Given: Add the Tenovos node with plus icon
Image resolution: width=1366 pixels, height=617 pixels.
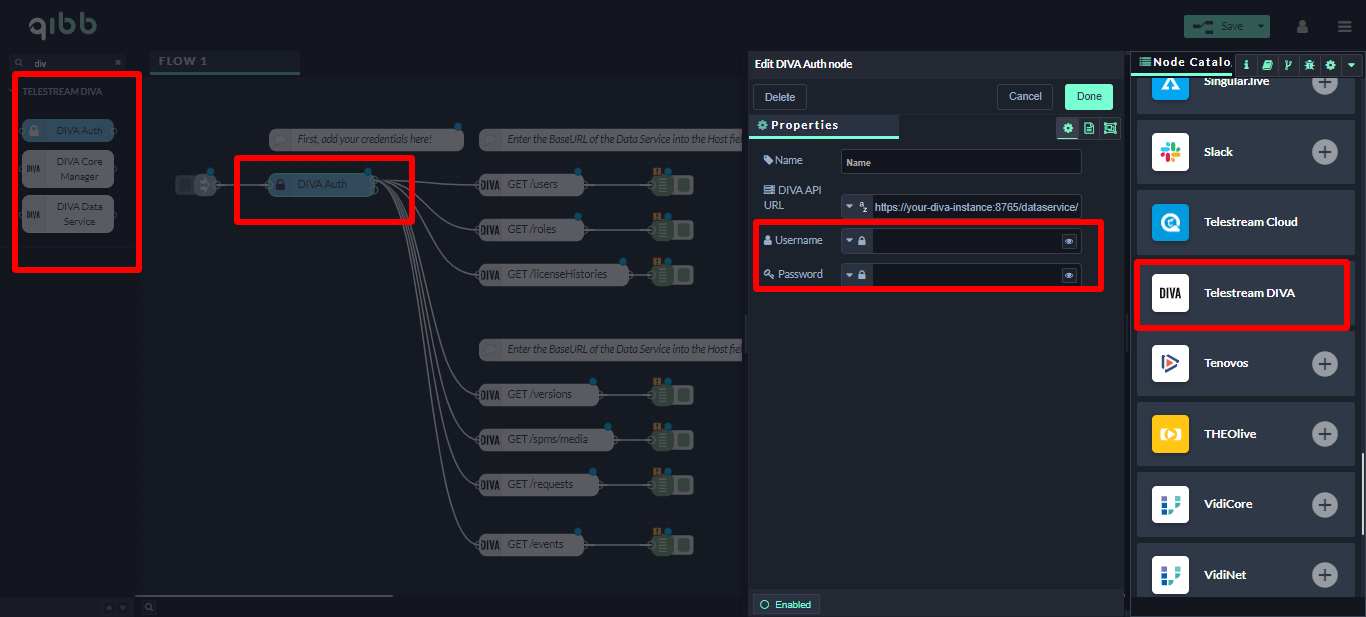Looking at the screenshot, I should point(1324,363).
